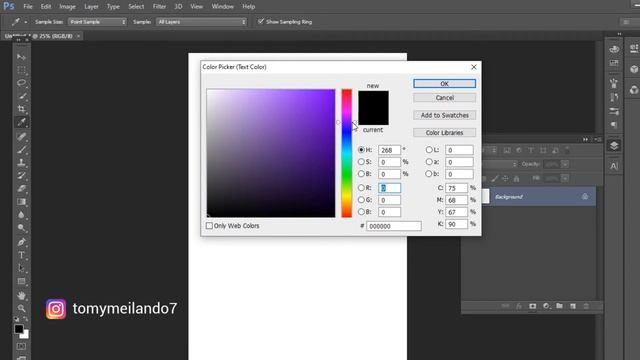Toggle Quick Mask mode icon

(21, 346)
